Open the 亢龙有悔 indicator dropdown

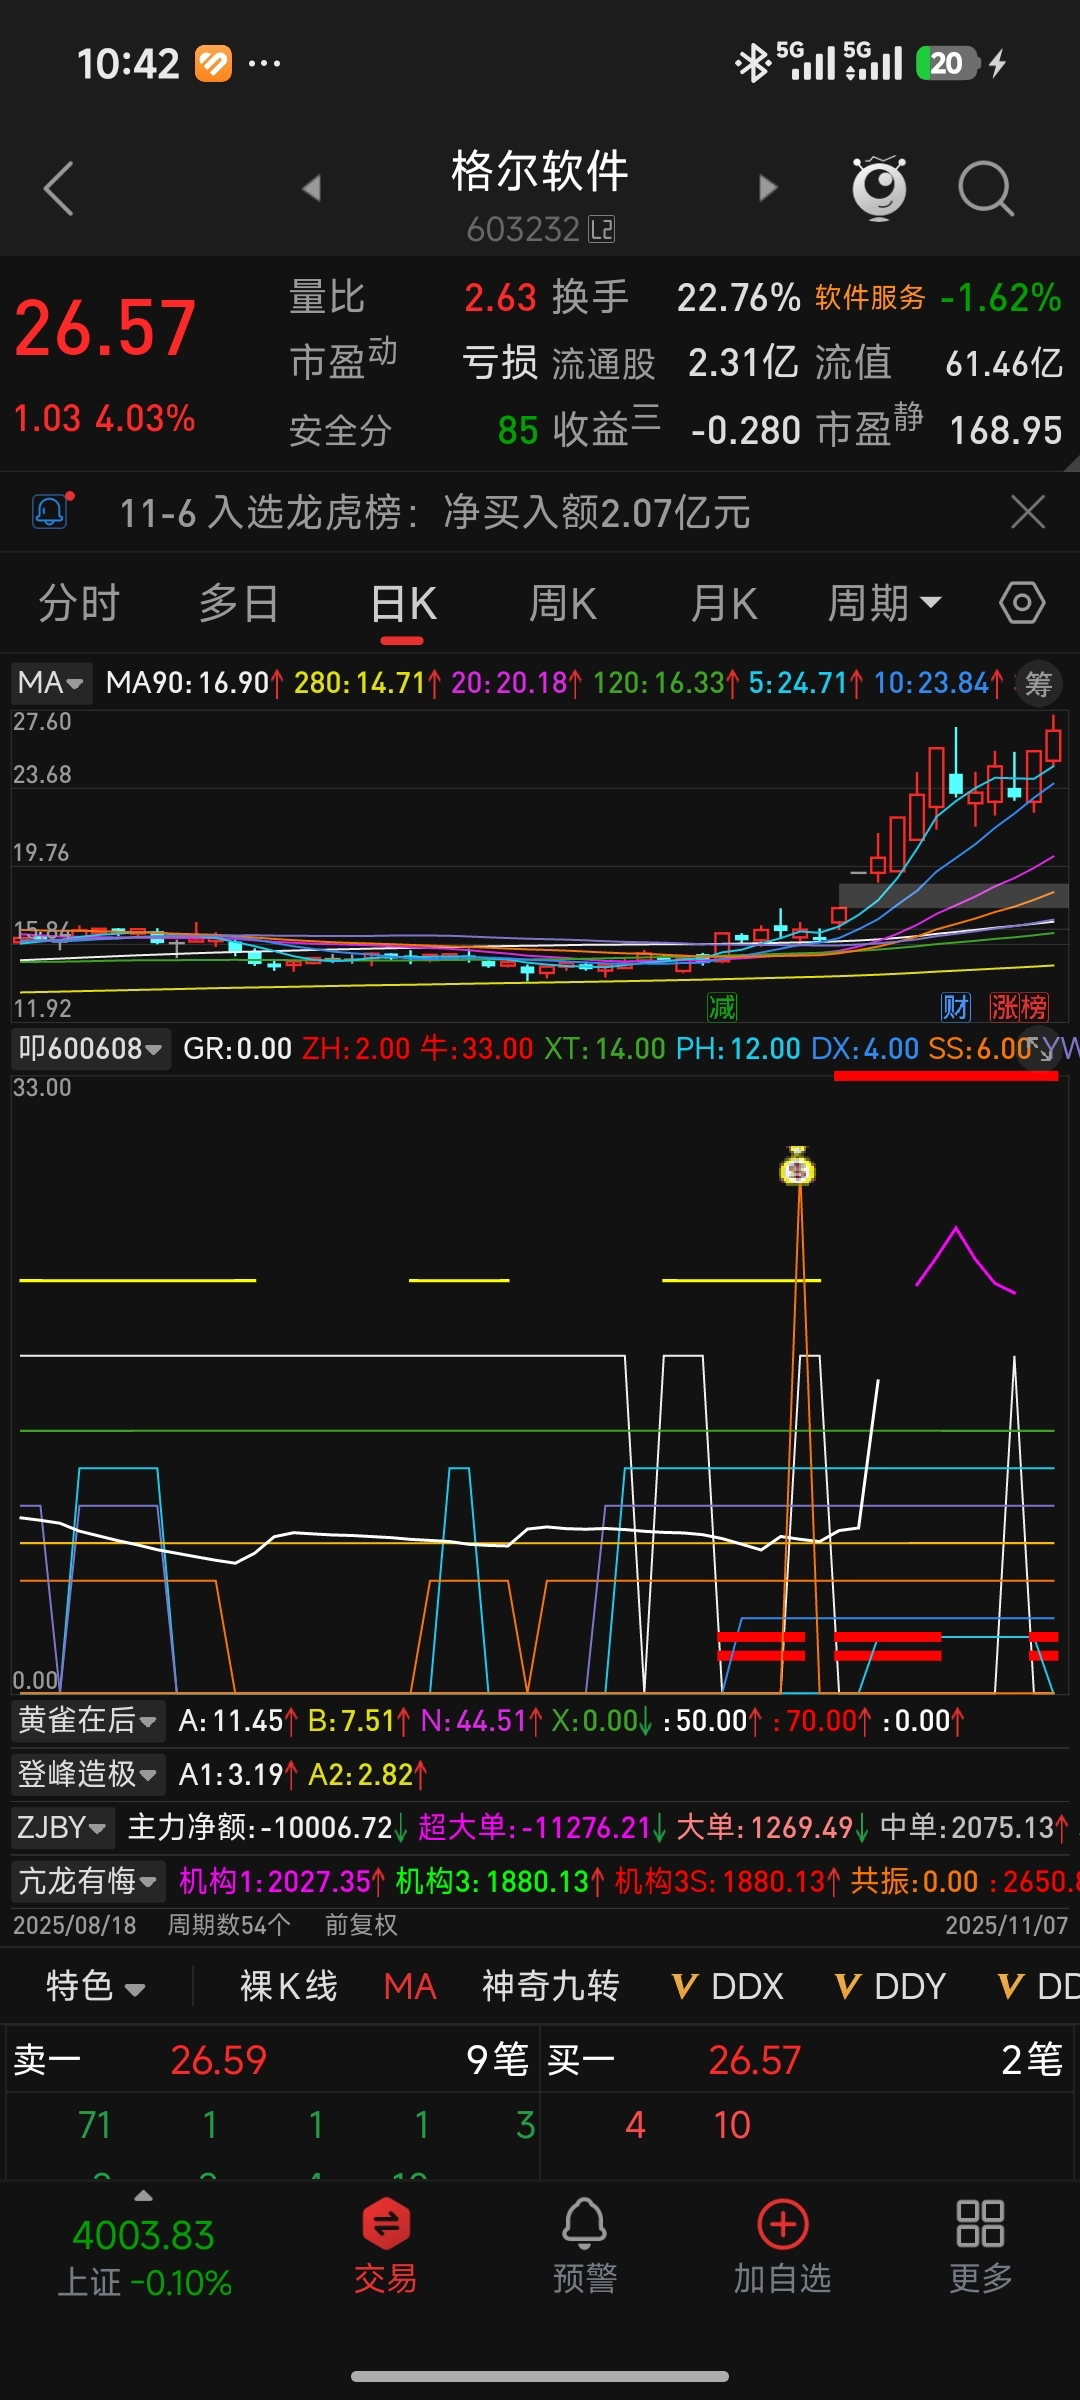[88, 1882]
